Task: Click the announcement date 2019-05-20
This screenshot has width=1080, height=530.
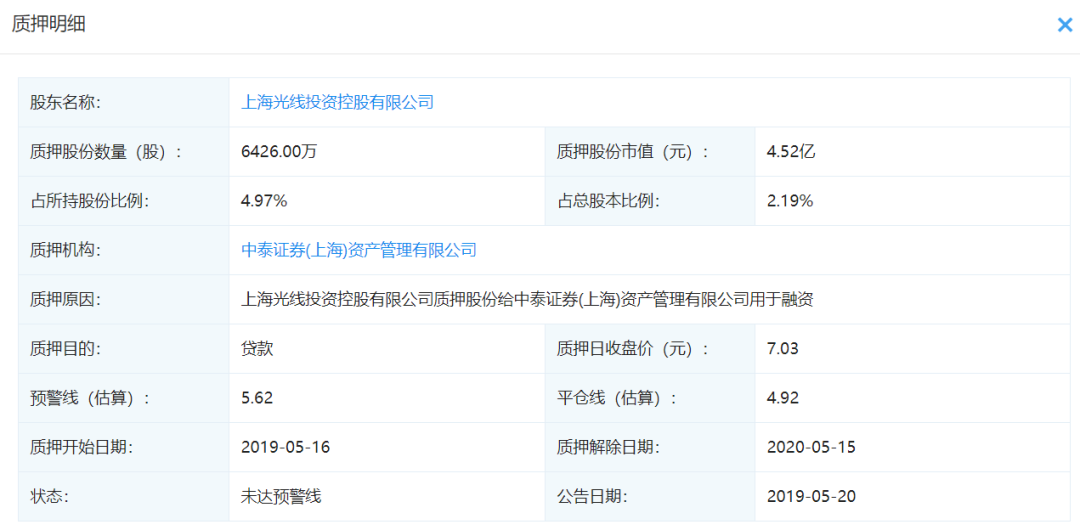Action: [811, 496]
